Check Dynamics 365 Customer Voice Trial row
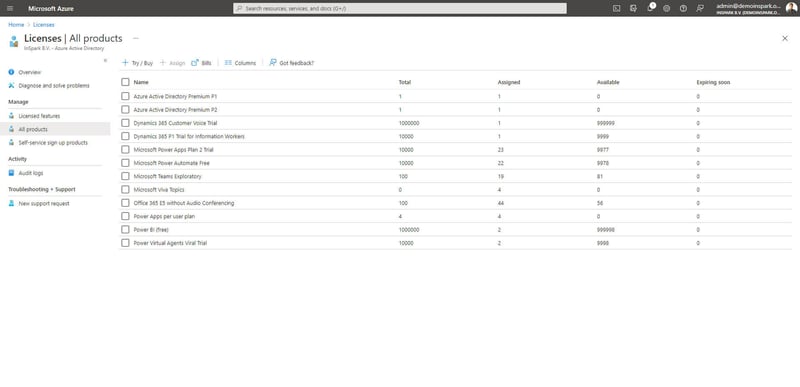Viewport: 800px width, 387px height. click(125, 123)
